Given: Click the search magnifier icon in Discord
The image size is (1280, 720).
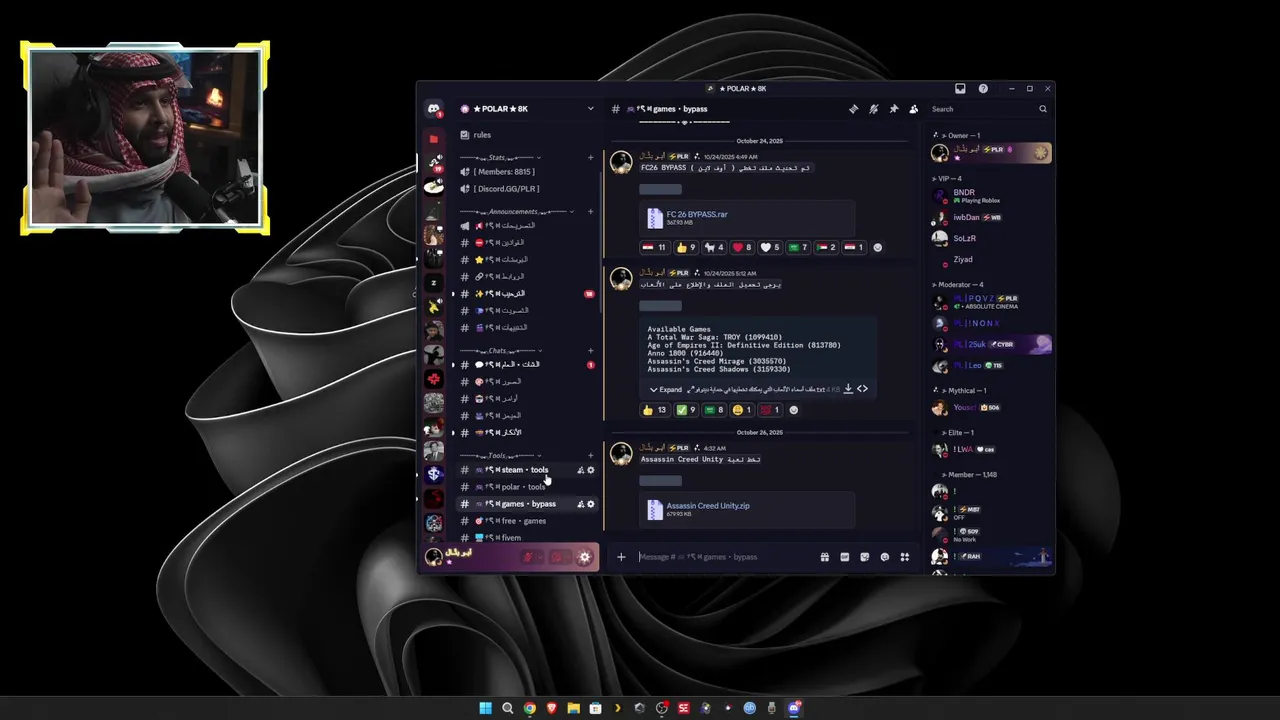Looking at the screenshot, I should pos(1043,109).
